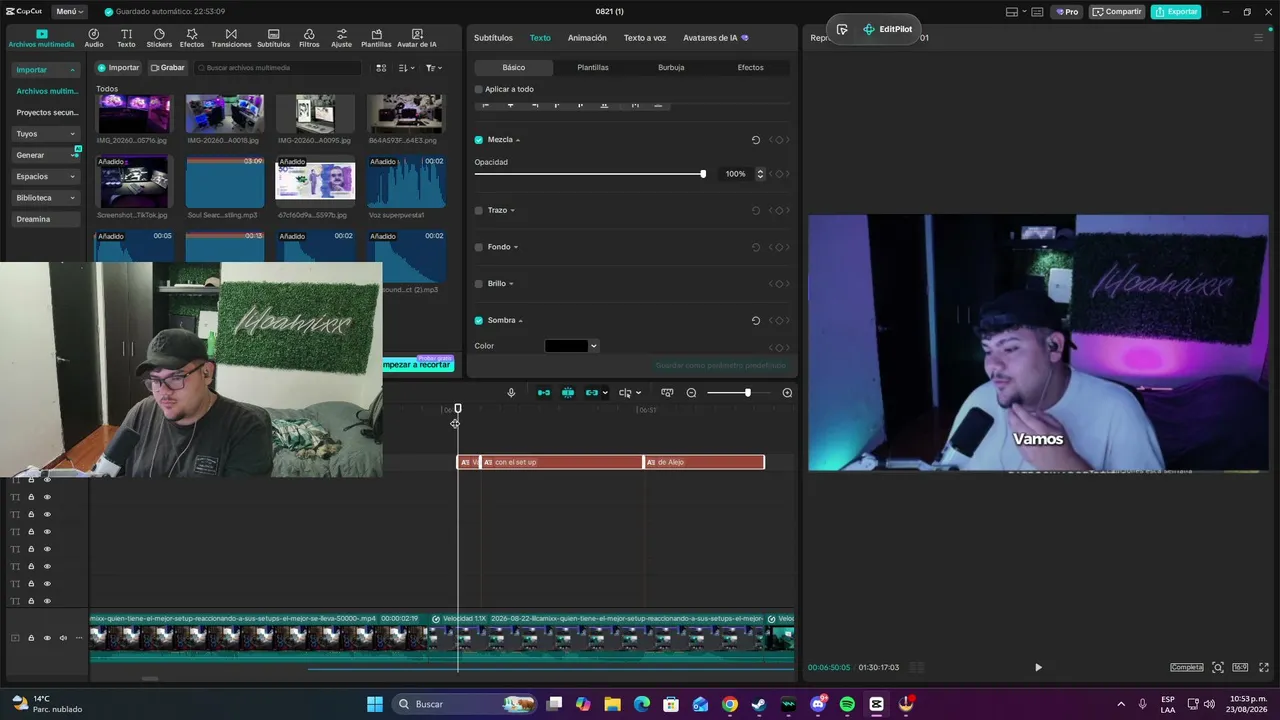This screenshot has height=720, width=1280.
Task: Switch to the Animación tab
Action: (x=587, y=38)
